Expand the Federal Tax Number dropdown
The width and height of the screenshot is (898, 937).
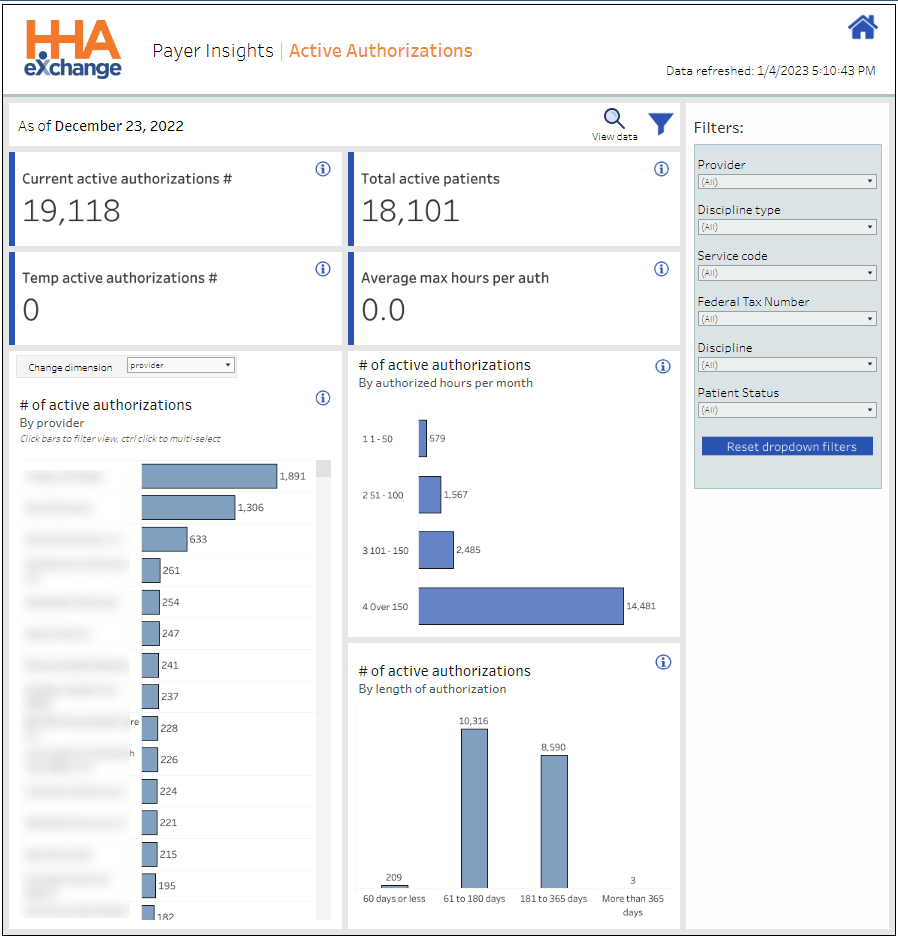787,319
